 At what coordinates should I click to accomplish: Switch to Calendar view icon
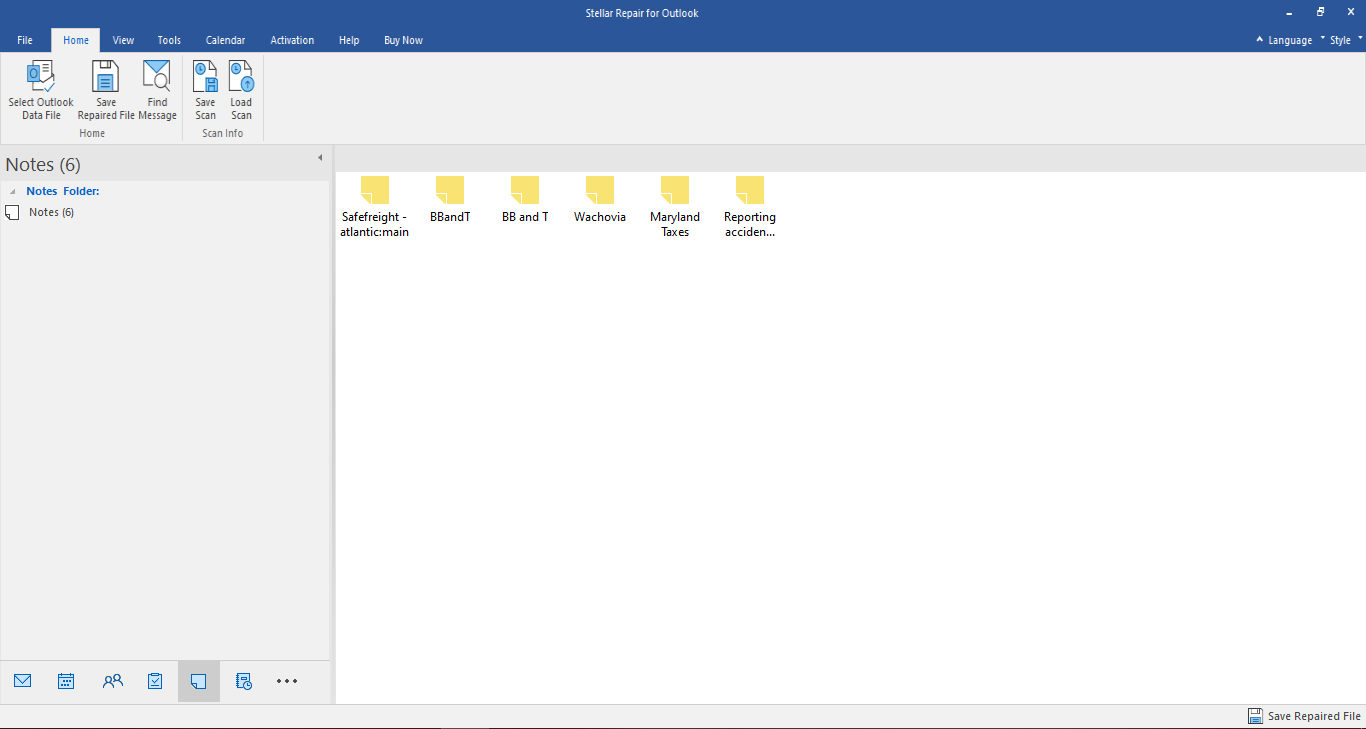[x=66, y=681]
